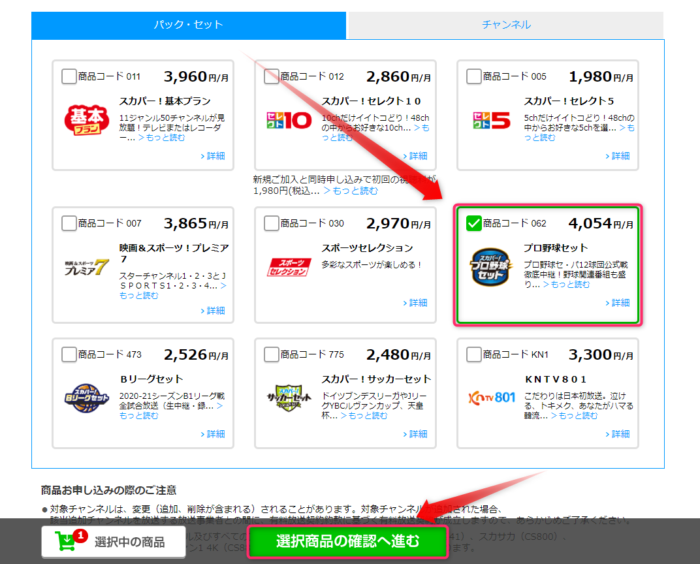Open 詳細 link for セレクト10

(415, 156)
